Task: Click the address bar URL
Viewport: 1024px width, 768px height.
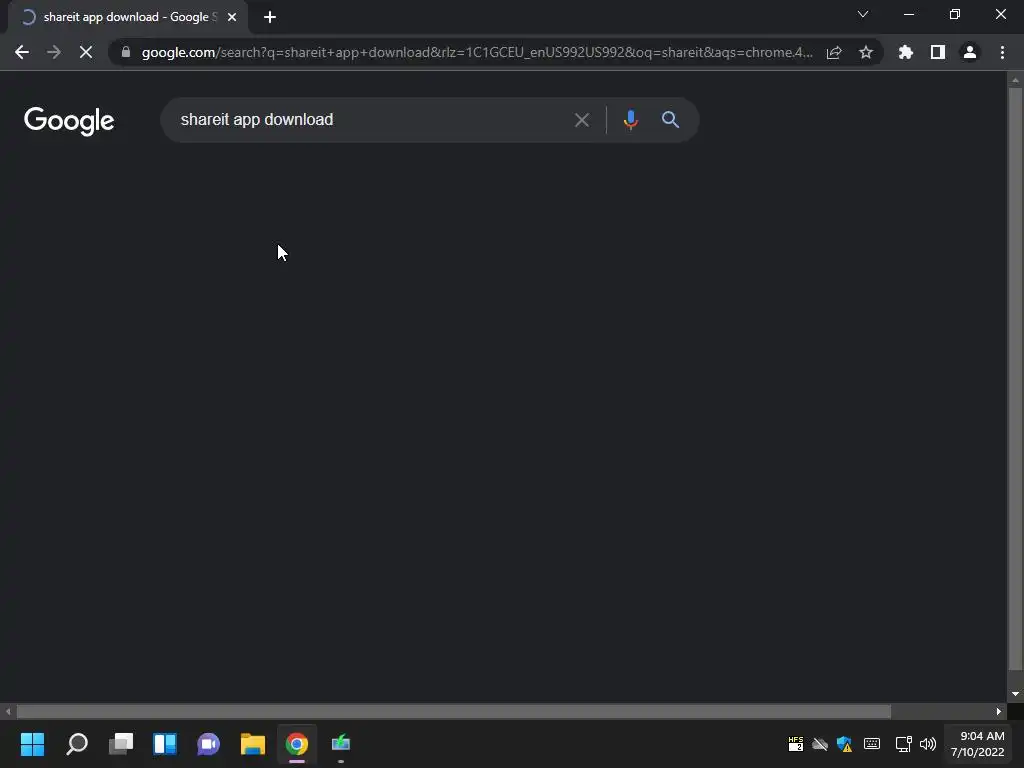Action: click(477, 52)
